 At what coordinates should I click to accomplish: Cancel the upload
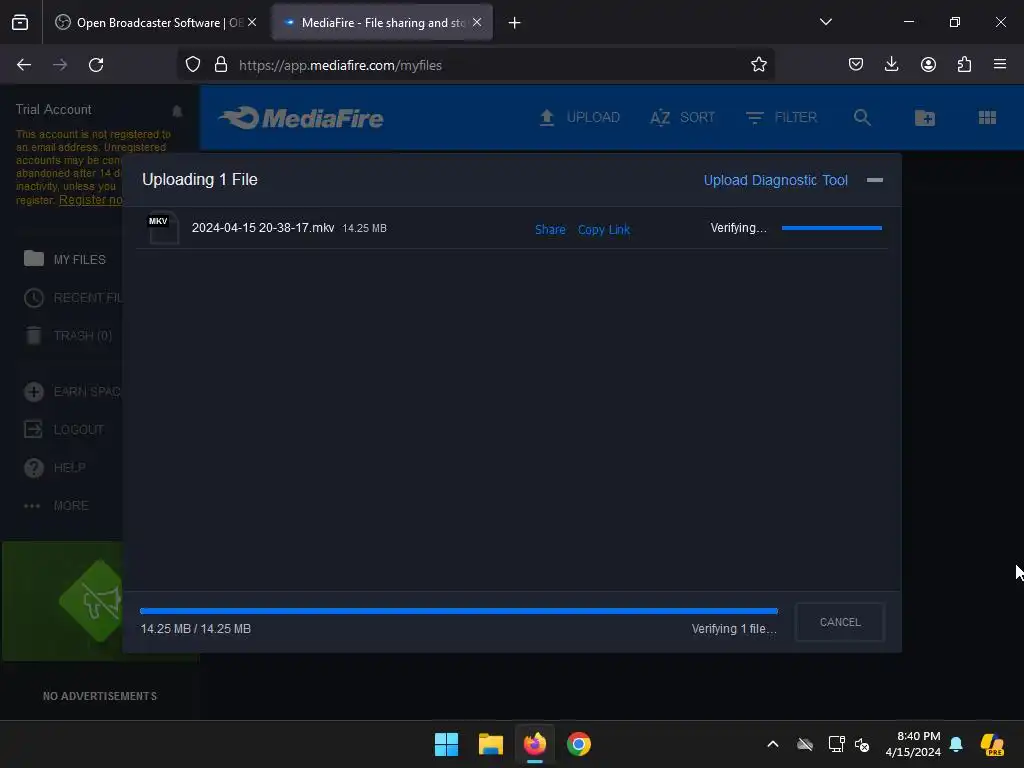(x=840, y=622)
